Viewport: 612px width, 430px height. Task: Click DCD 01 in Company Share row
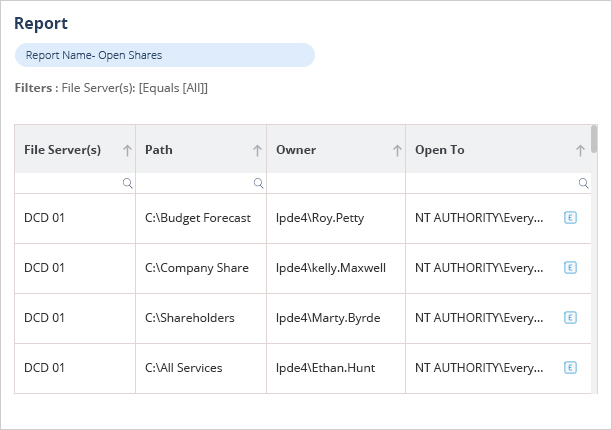point(44,267)
